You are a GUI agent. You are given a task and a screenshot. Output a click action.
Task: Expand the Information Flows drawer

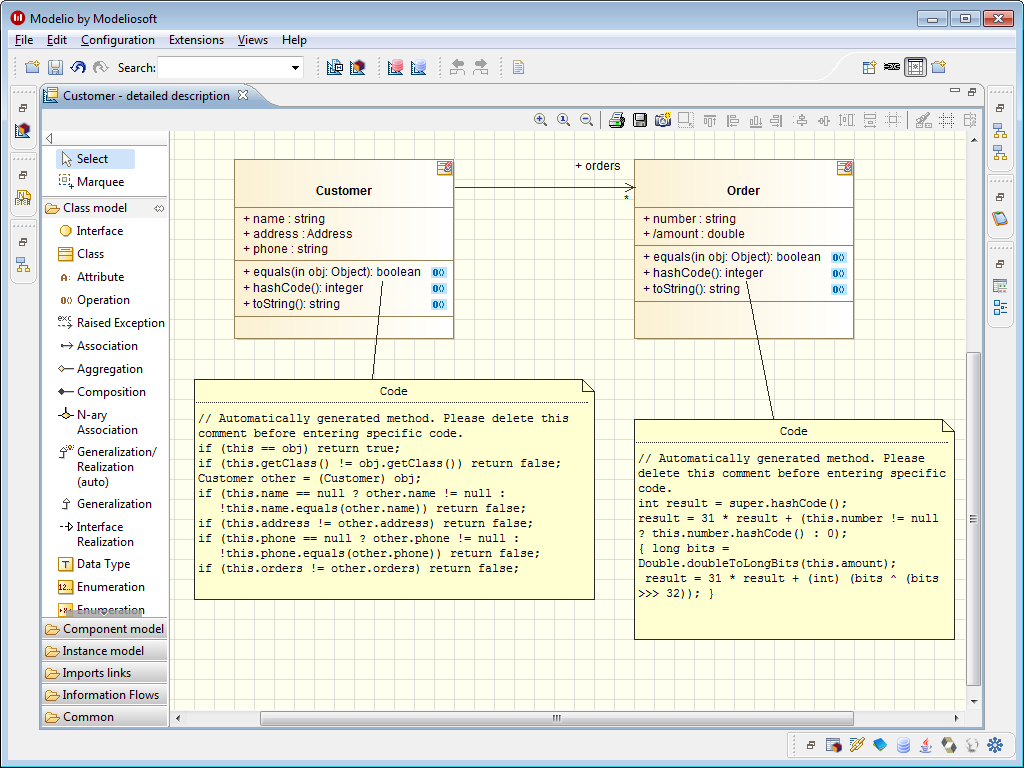(x=104, y=695)
